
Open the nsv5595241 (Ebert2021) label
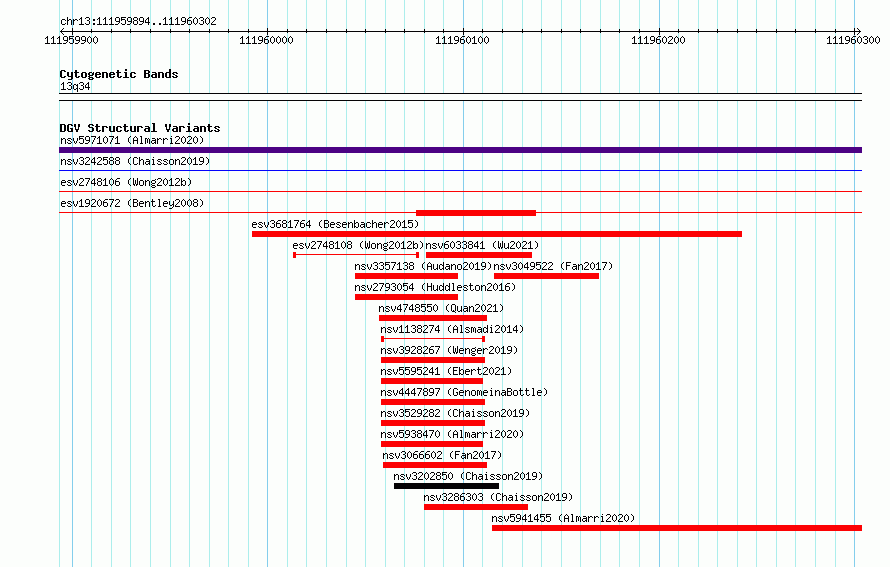[446, 371]
